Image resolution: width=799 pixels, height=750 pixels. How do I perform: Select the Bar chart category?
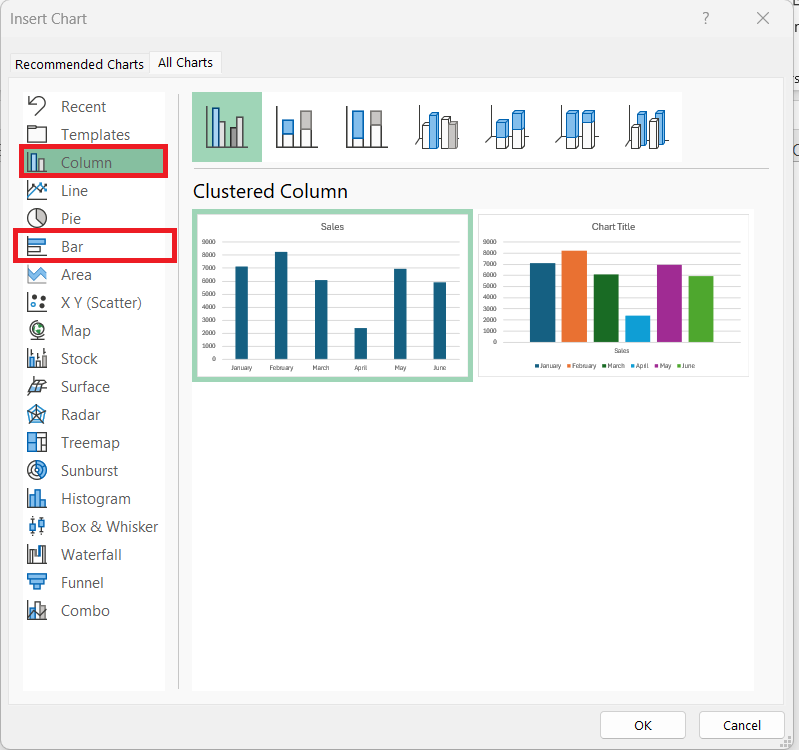[x=94, y=247]
